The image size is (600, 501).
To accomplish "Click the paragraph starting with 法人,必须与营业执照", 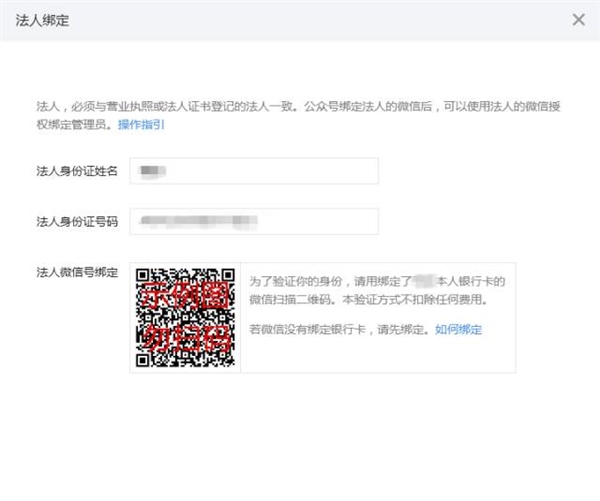I will pos(300,106).
